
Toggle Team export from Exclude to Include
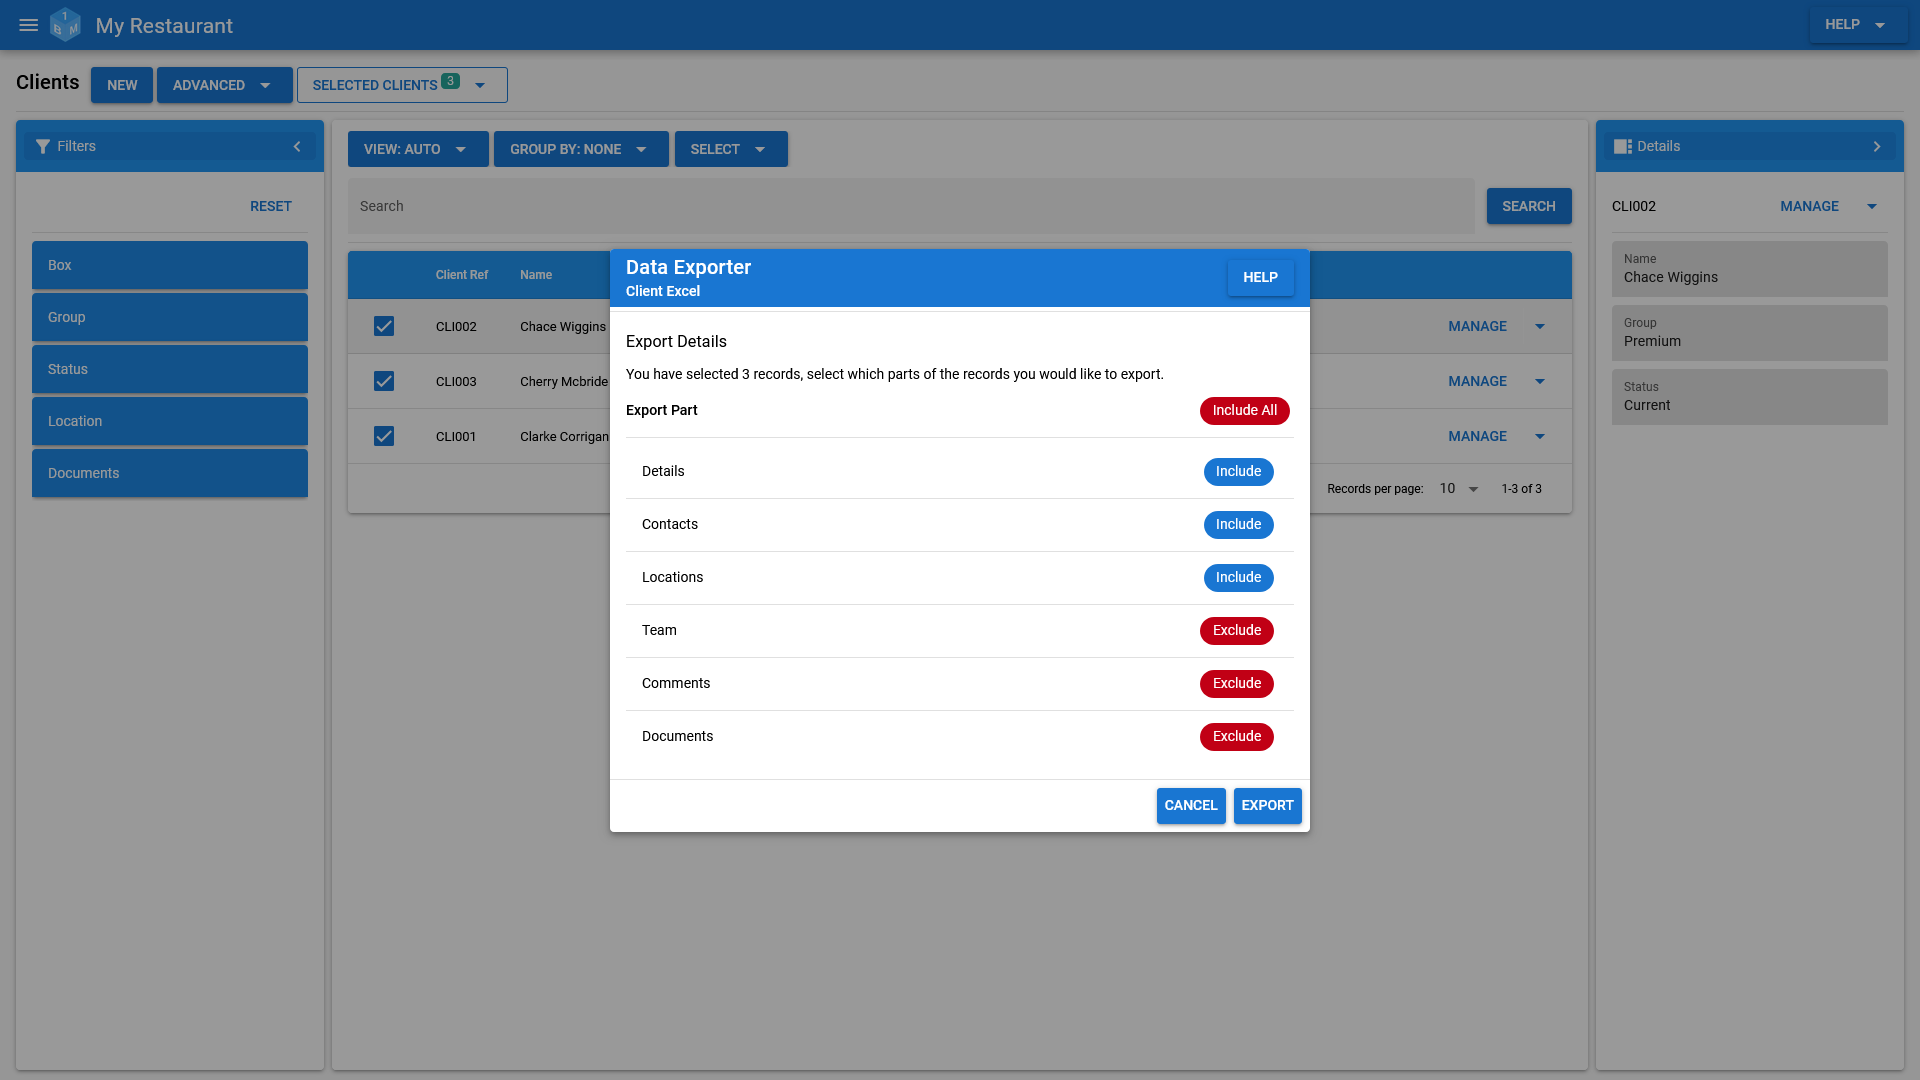[1237, 630]
